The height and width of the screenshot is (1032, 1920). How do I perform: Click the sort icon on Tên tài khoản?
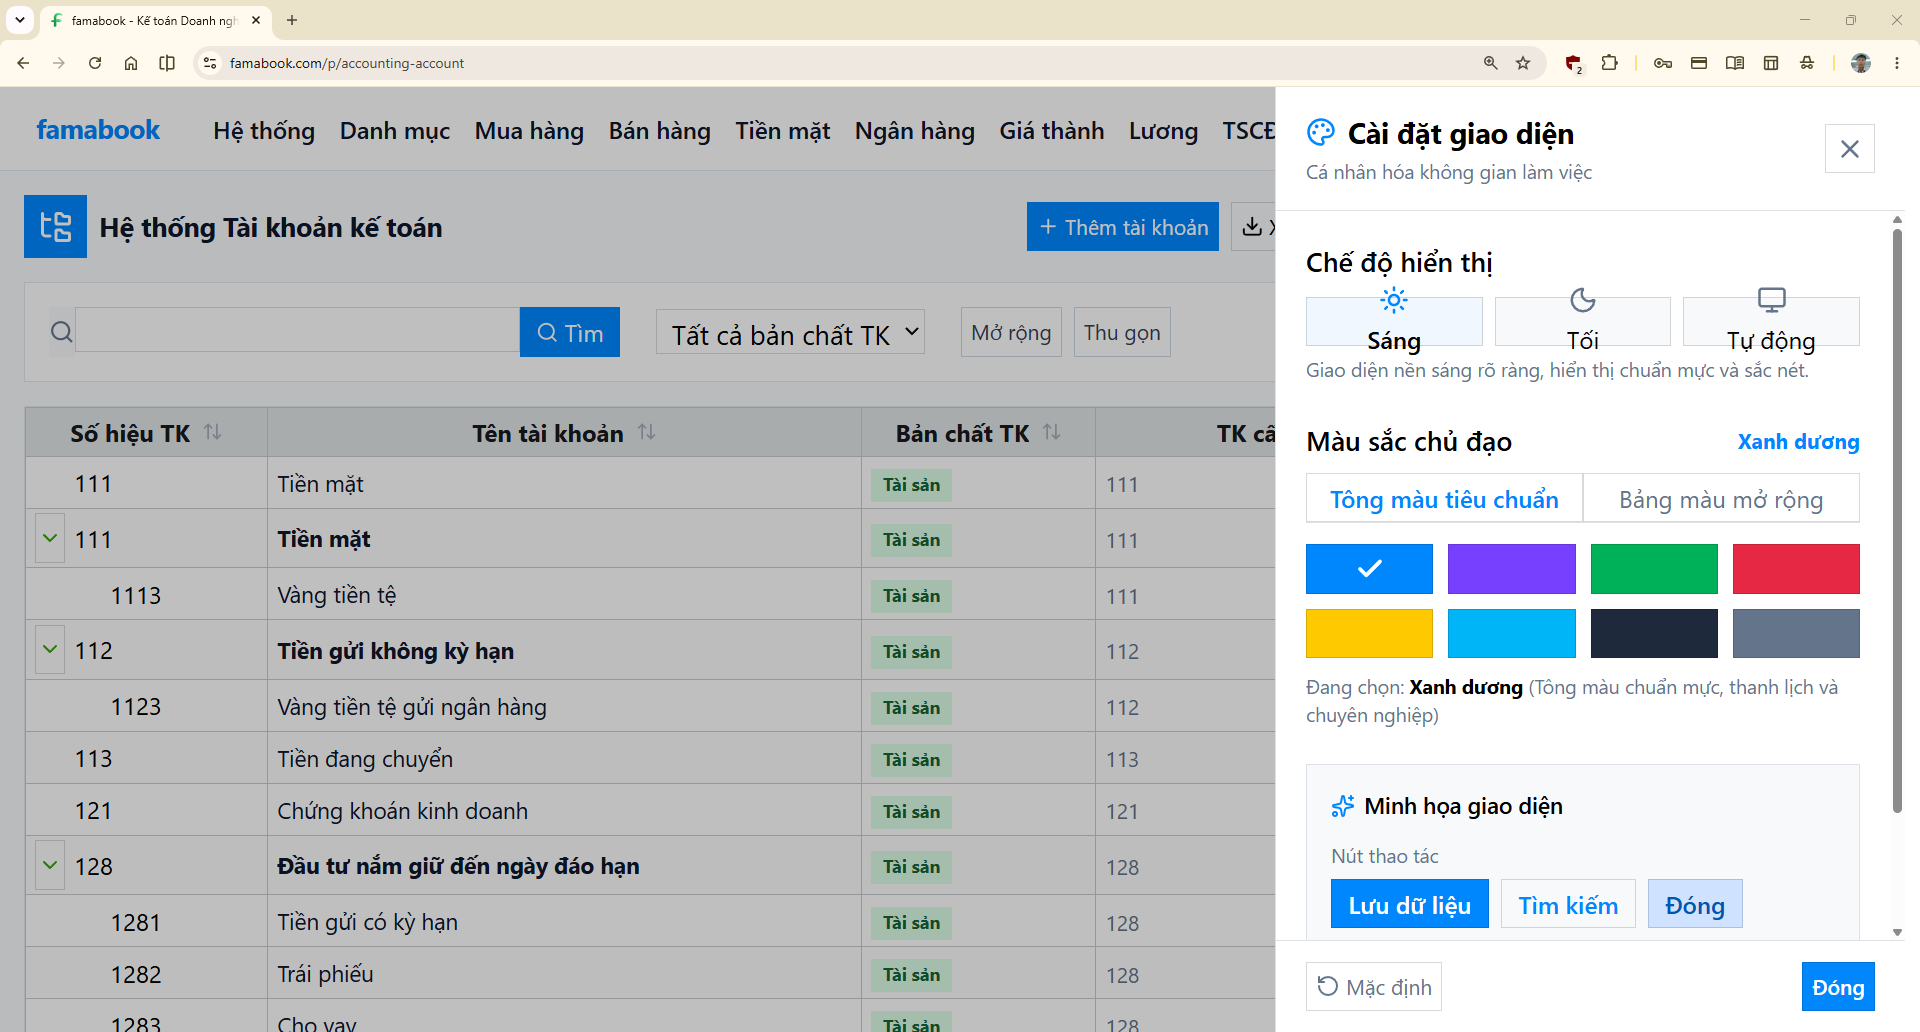coord(647,432)
